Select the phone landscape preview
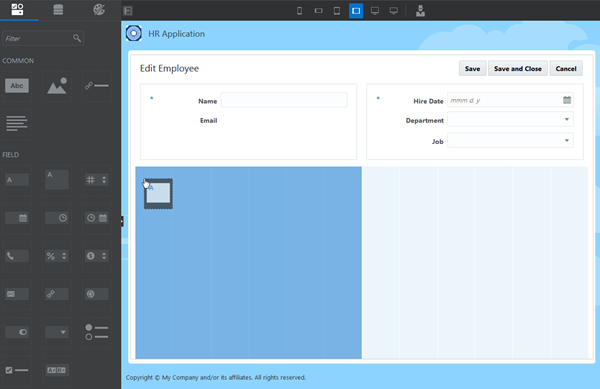The image size is (600, 389). point(318,11)
